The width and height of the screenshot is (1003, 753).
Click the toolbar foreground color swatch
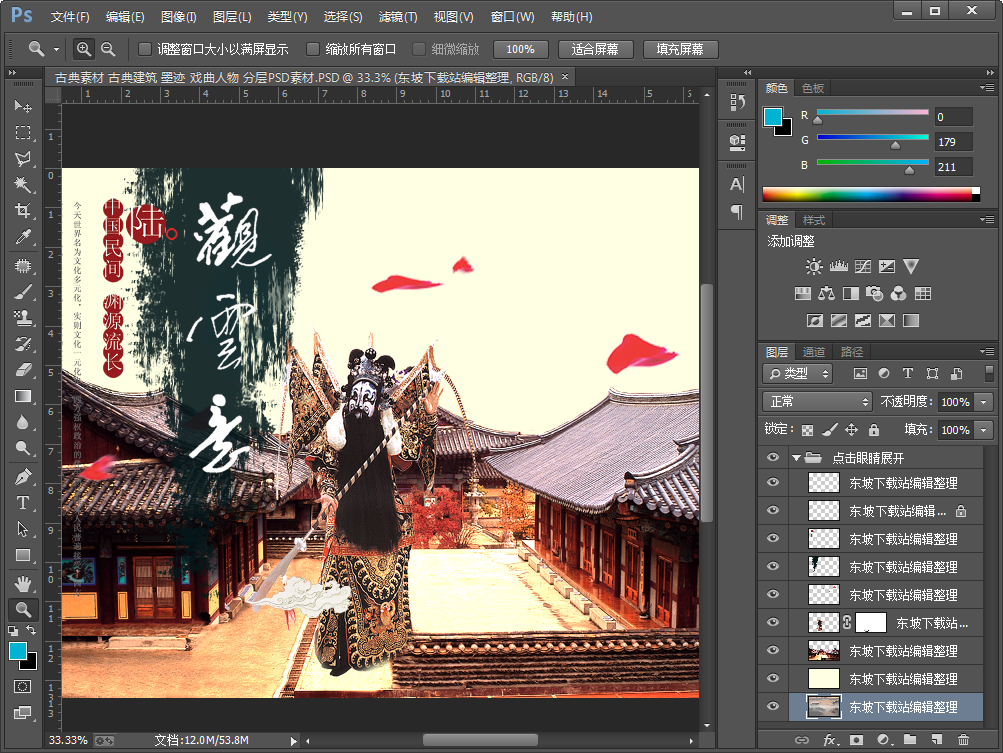(18, 651)
